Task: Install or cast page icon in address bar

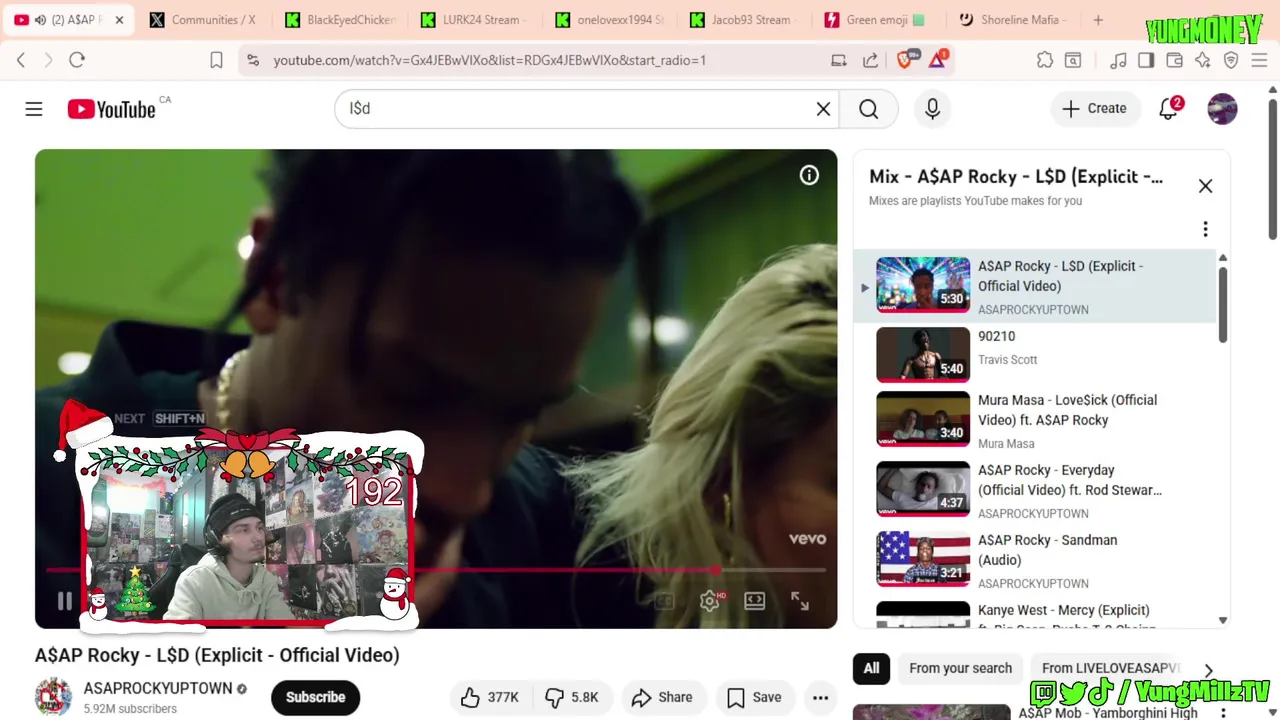Action: [x=839, y=60]
